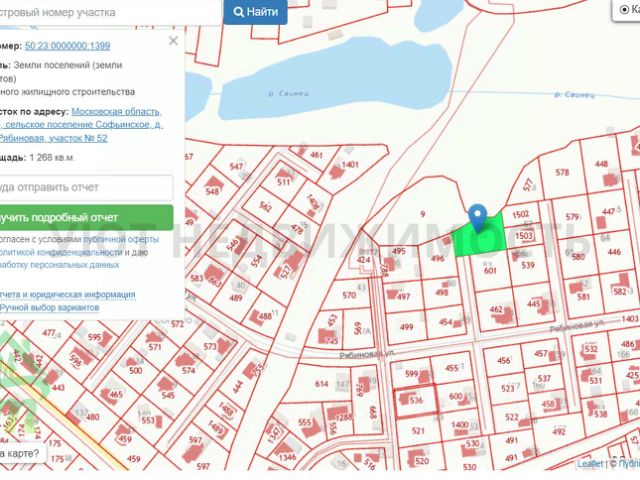The width and height of the screenshot is (640, 480).
Task: Click the на карте? help button
Action: 22,453
